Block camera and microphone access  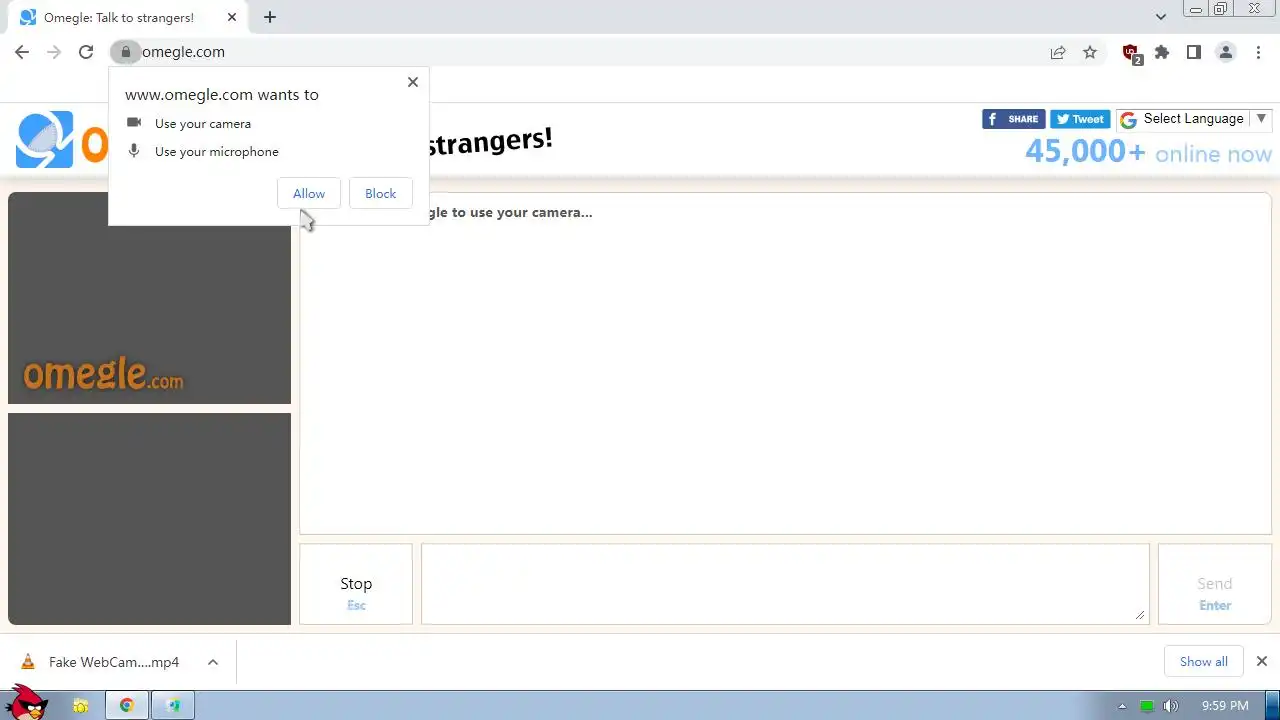pyautogui.click(x=381, y=194)
